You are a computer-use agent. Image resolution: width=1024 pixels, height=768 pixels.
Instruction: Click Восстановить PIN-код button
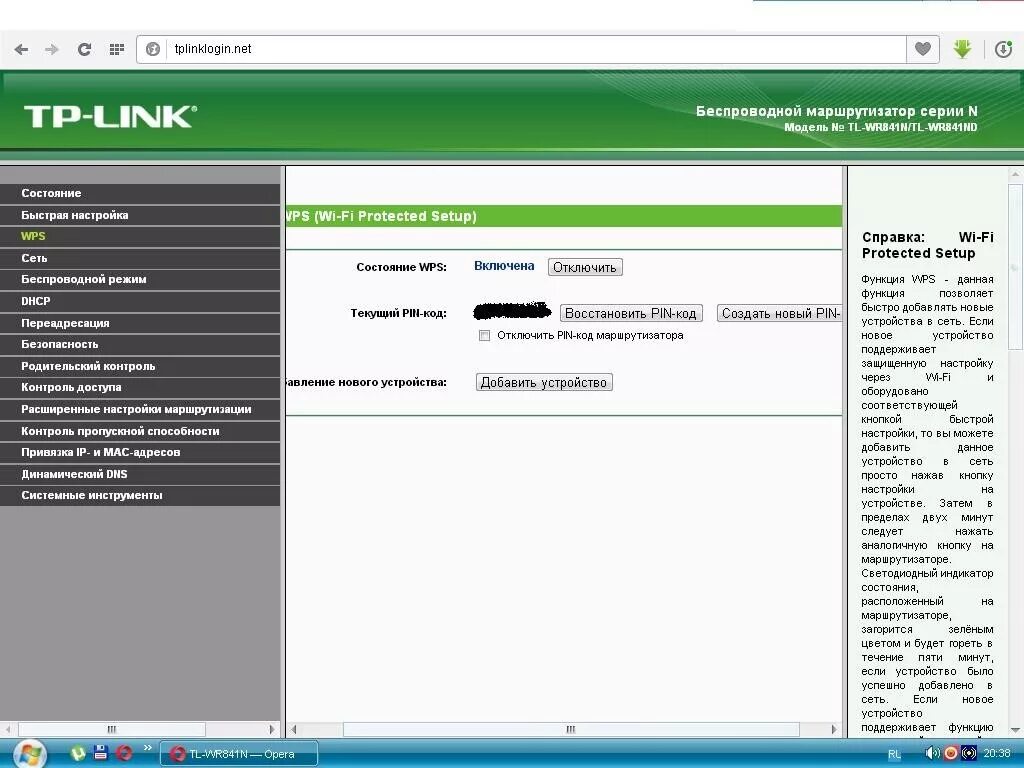point(631,313)
